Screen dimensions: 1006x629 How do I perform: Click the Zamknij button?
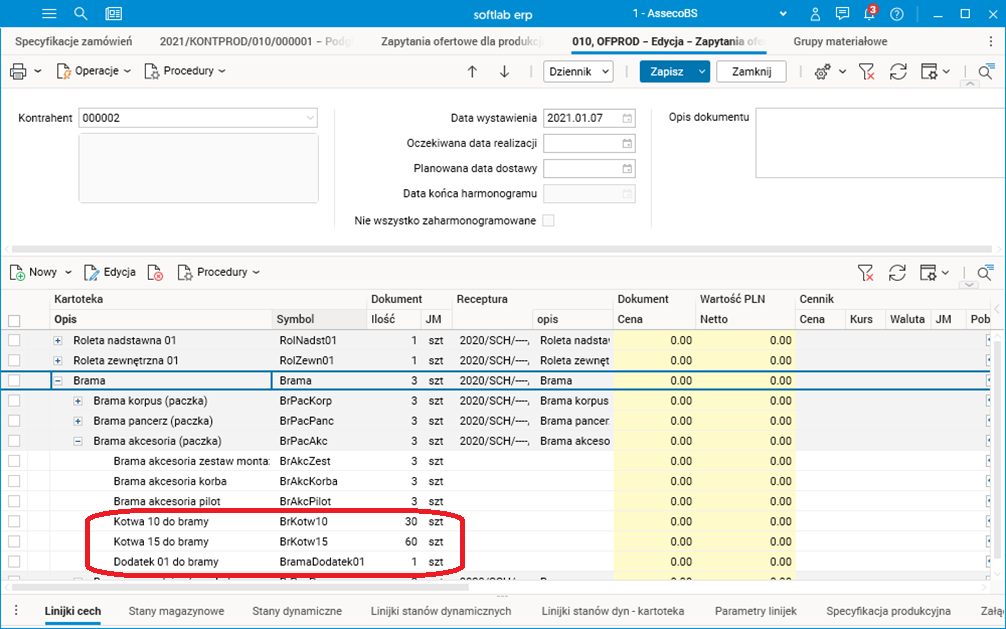(x=751, y=71)
